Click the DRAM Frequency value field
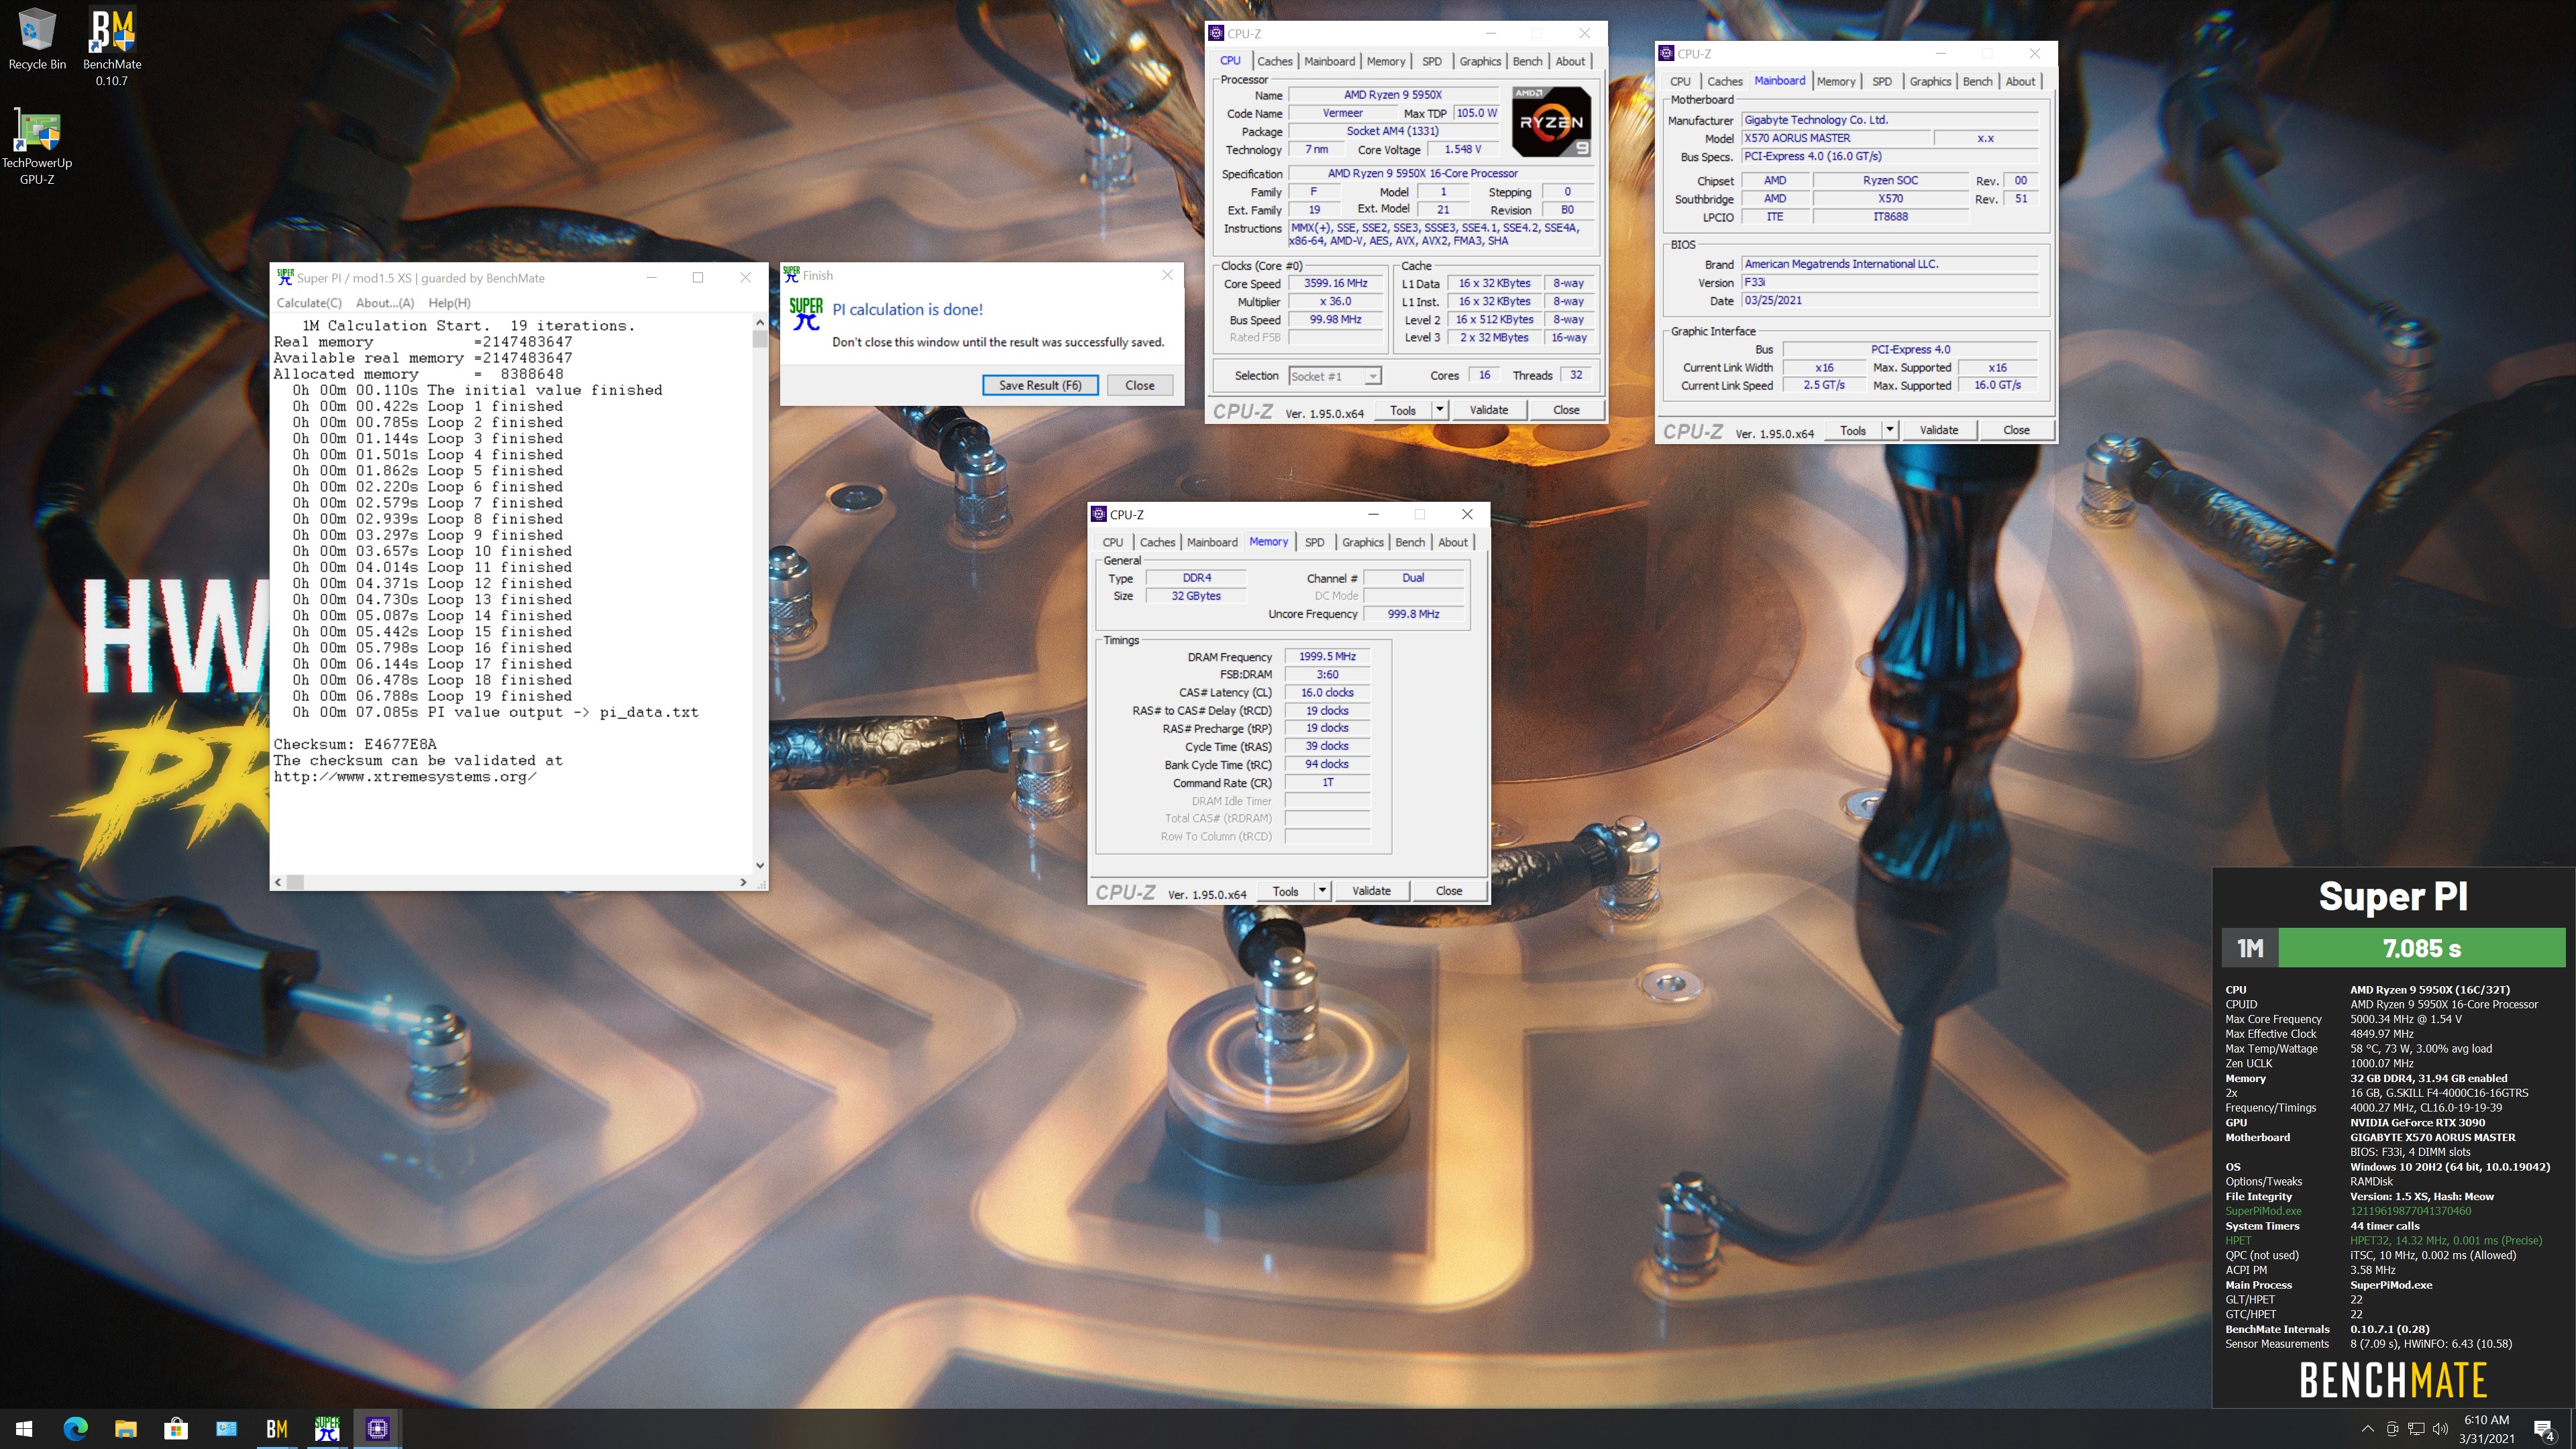This screenshot has height=1449, width=2576. click(x=1327, y=656)
